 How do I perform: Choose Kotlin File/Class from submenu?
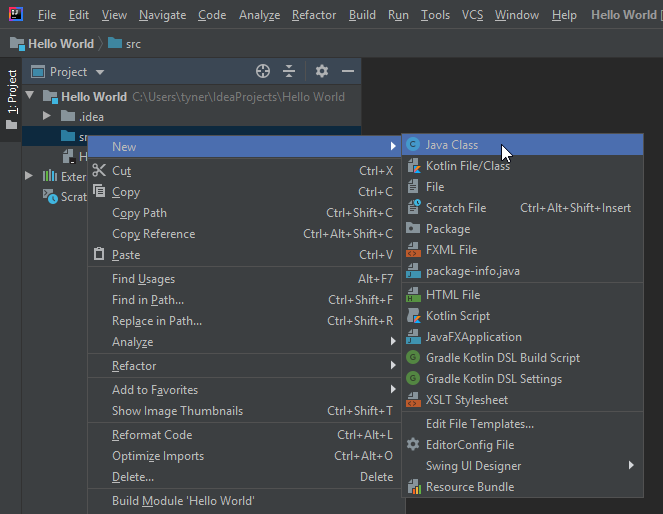(467, 166)
